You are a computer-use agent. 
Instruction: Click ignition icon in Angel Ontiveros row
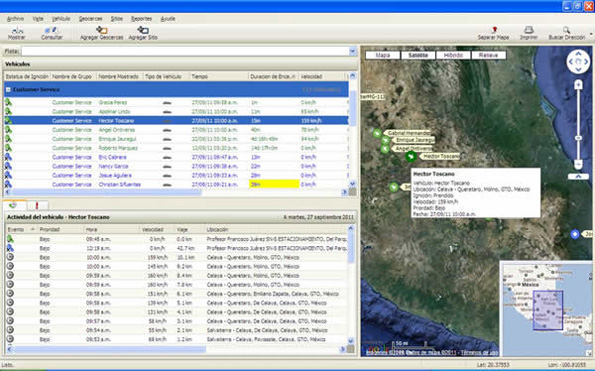point(8,130)
